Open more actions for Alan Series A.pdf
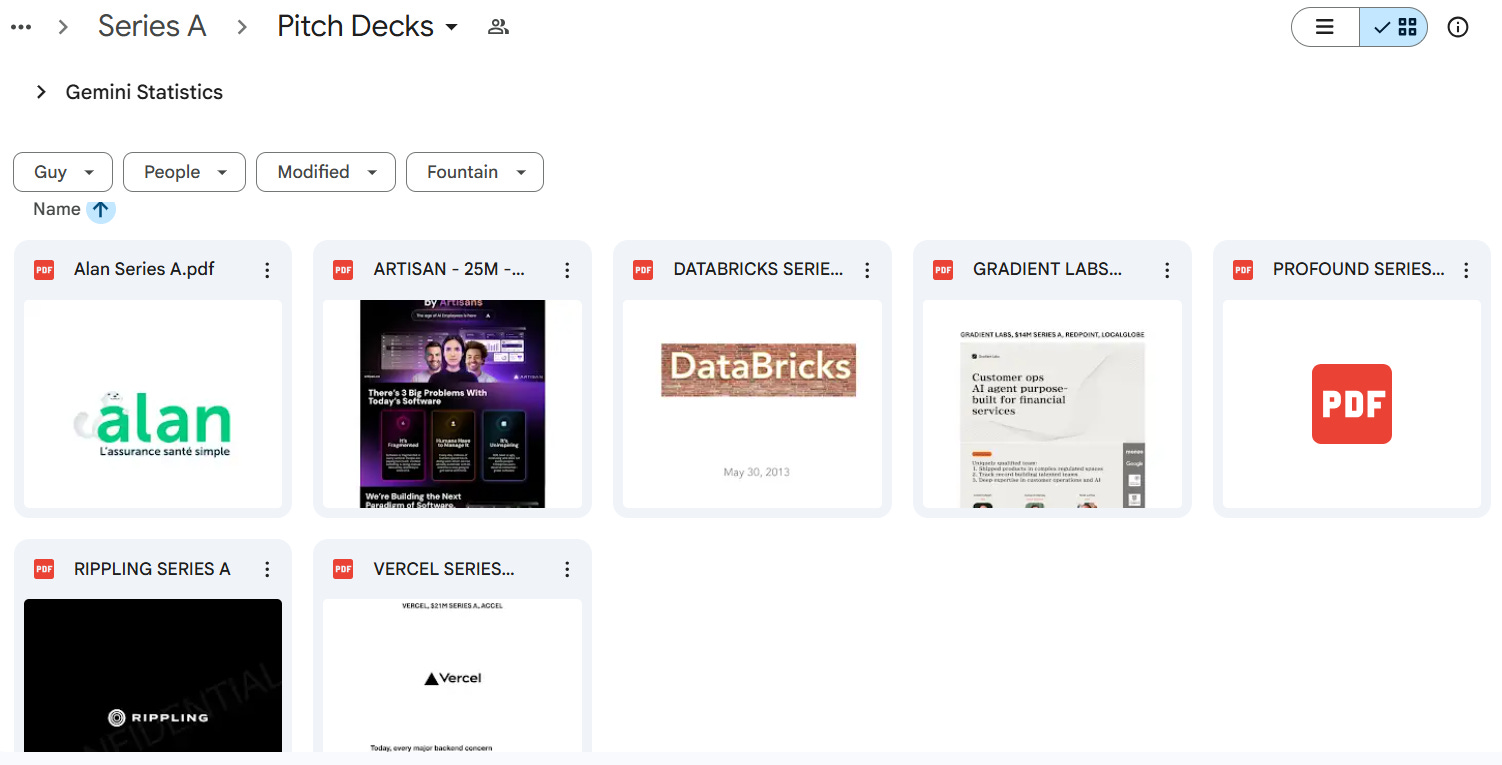 pos(267,270)
